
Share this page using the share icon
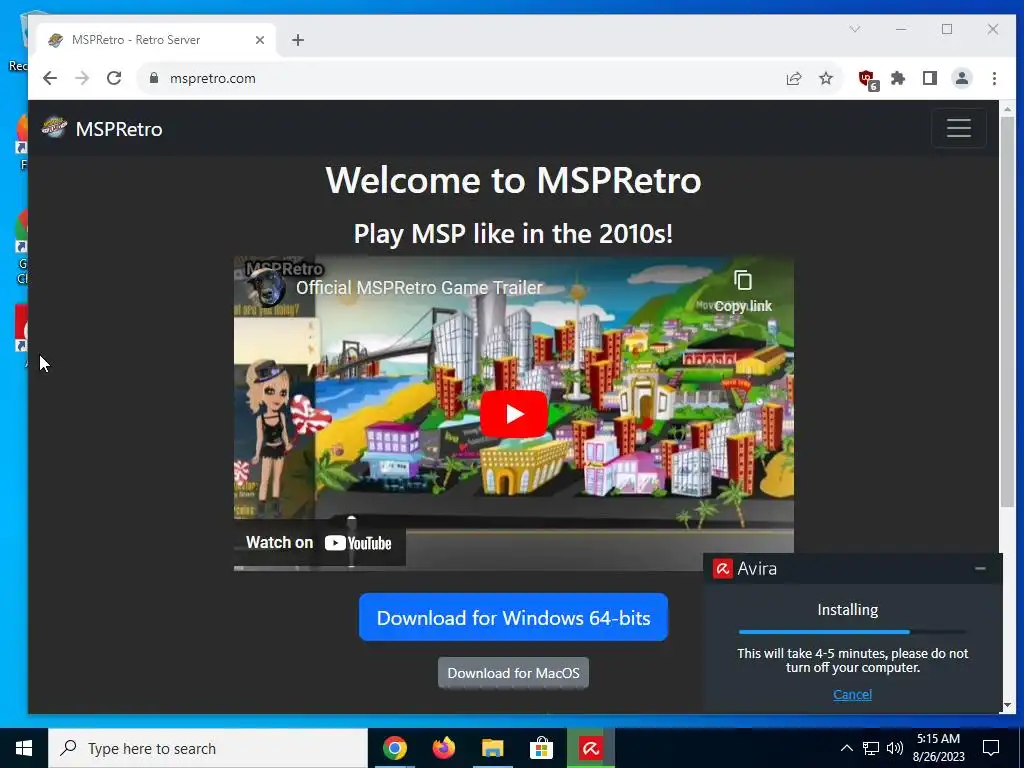click(x=793, y=78)
